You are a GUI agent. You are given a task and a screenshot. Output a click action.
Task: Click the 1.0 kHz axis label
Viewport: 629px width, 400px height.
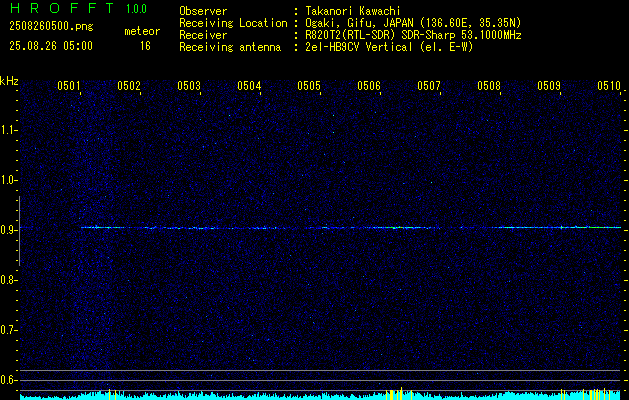(x=8, y=180)
